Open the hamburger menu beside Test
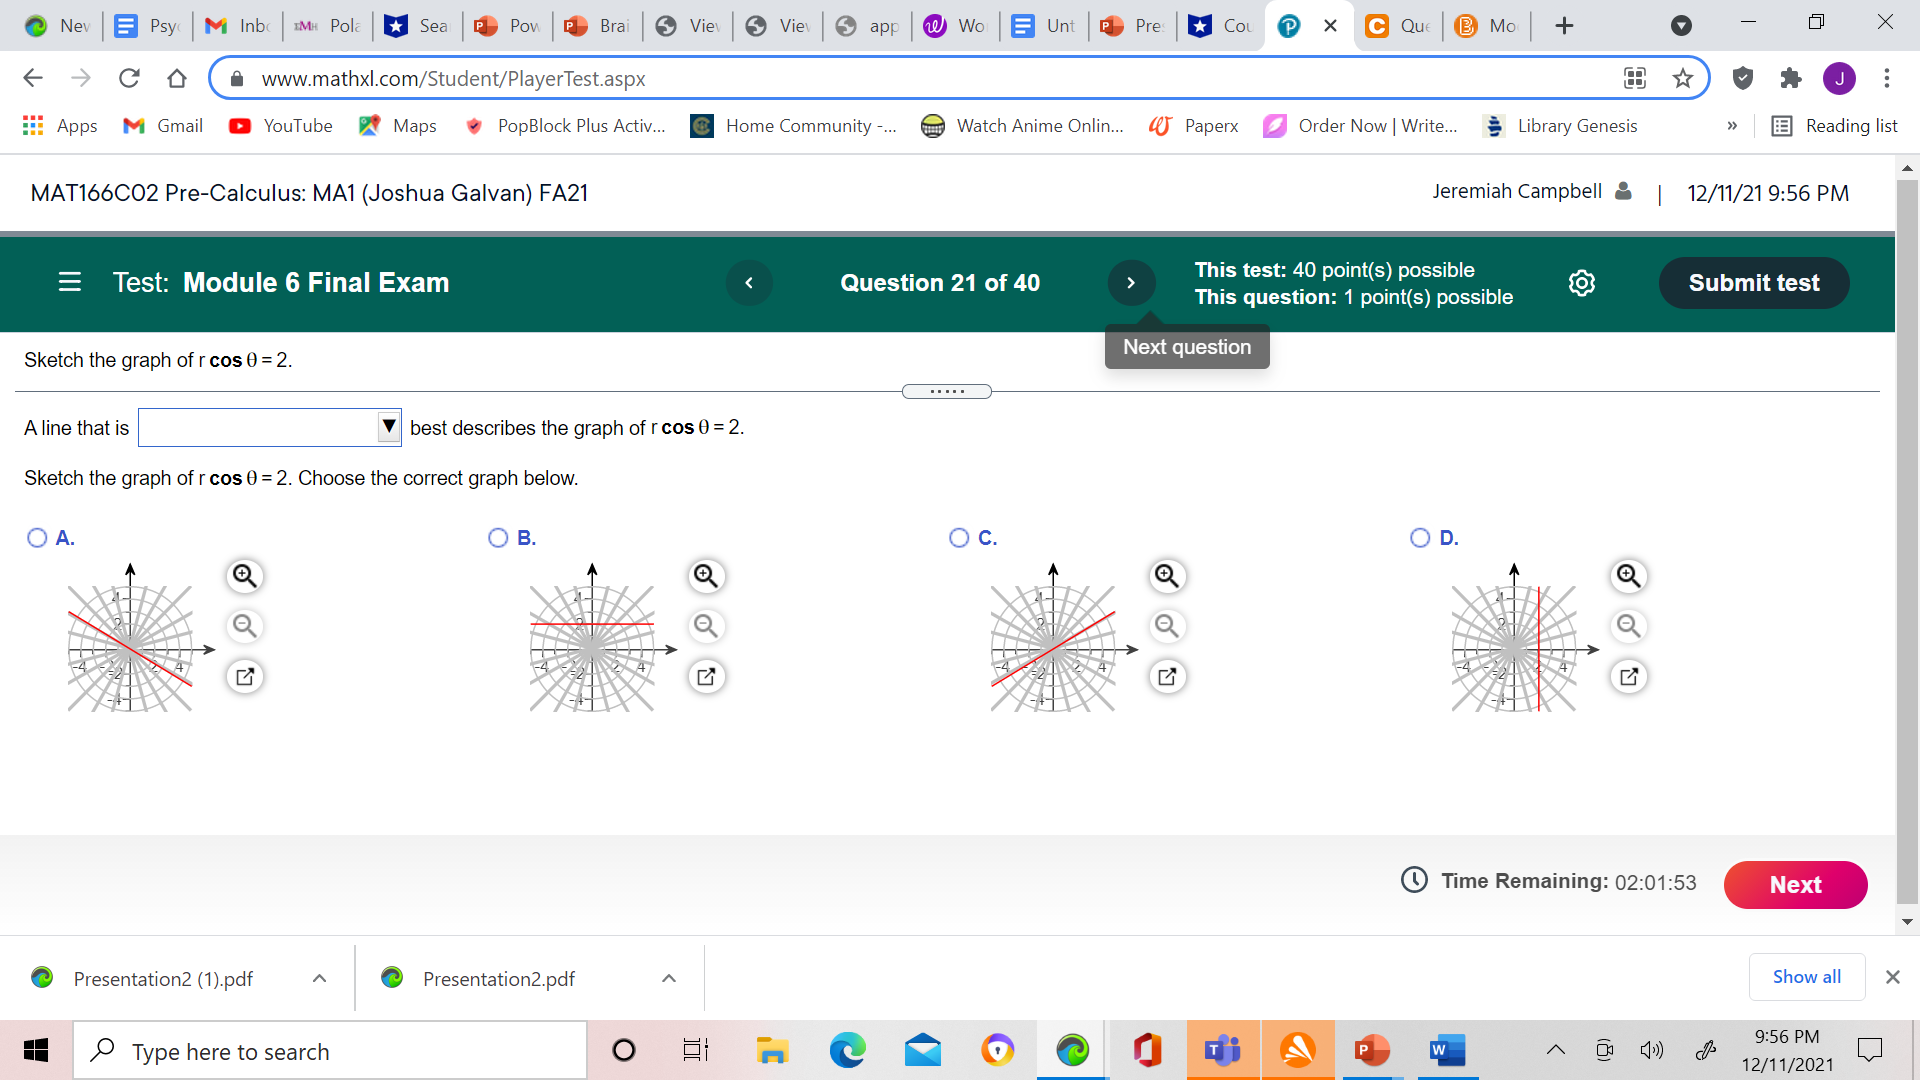 click(68, 282)
